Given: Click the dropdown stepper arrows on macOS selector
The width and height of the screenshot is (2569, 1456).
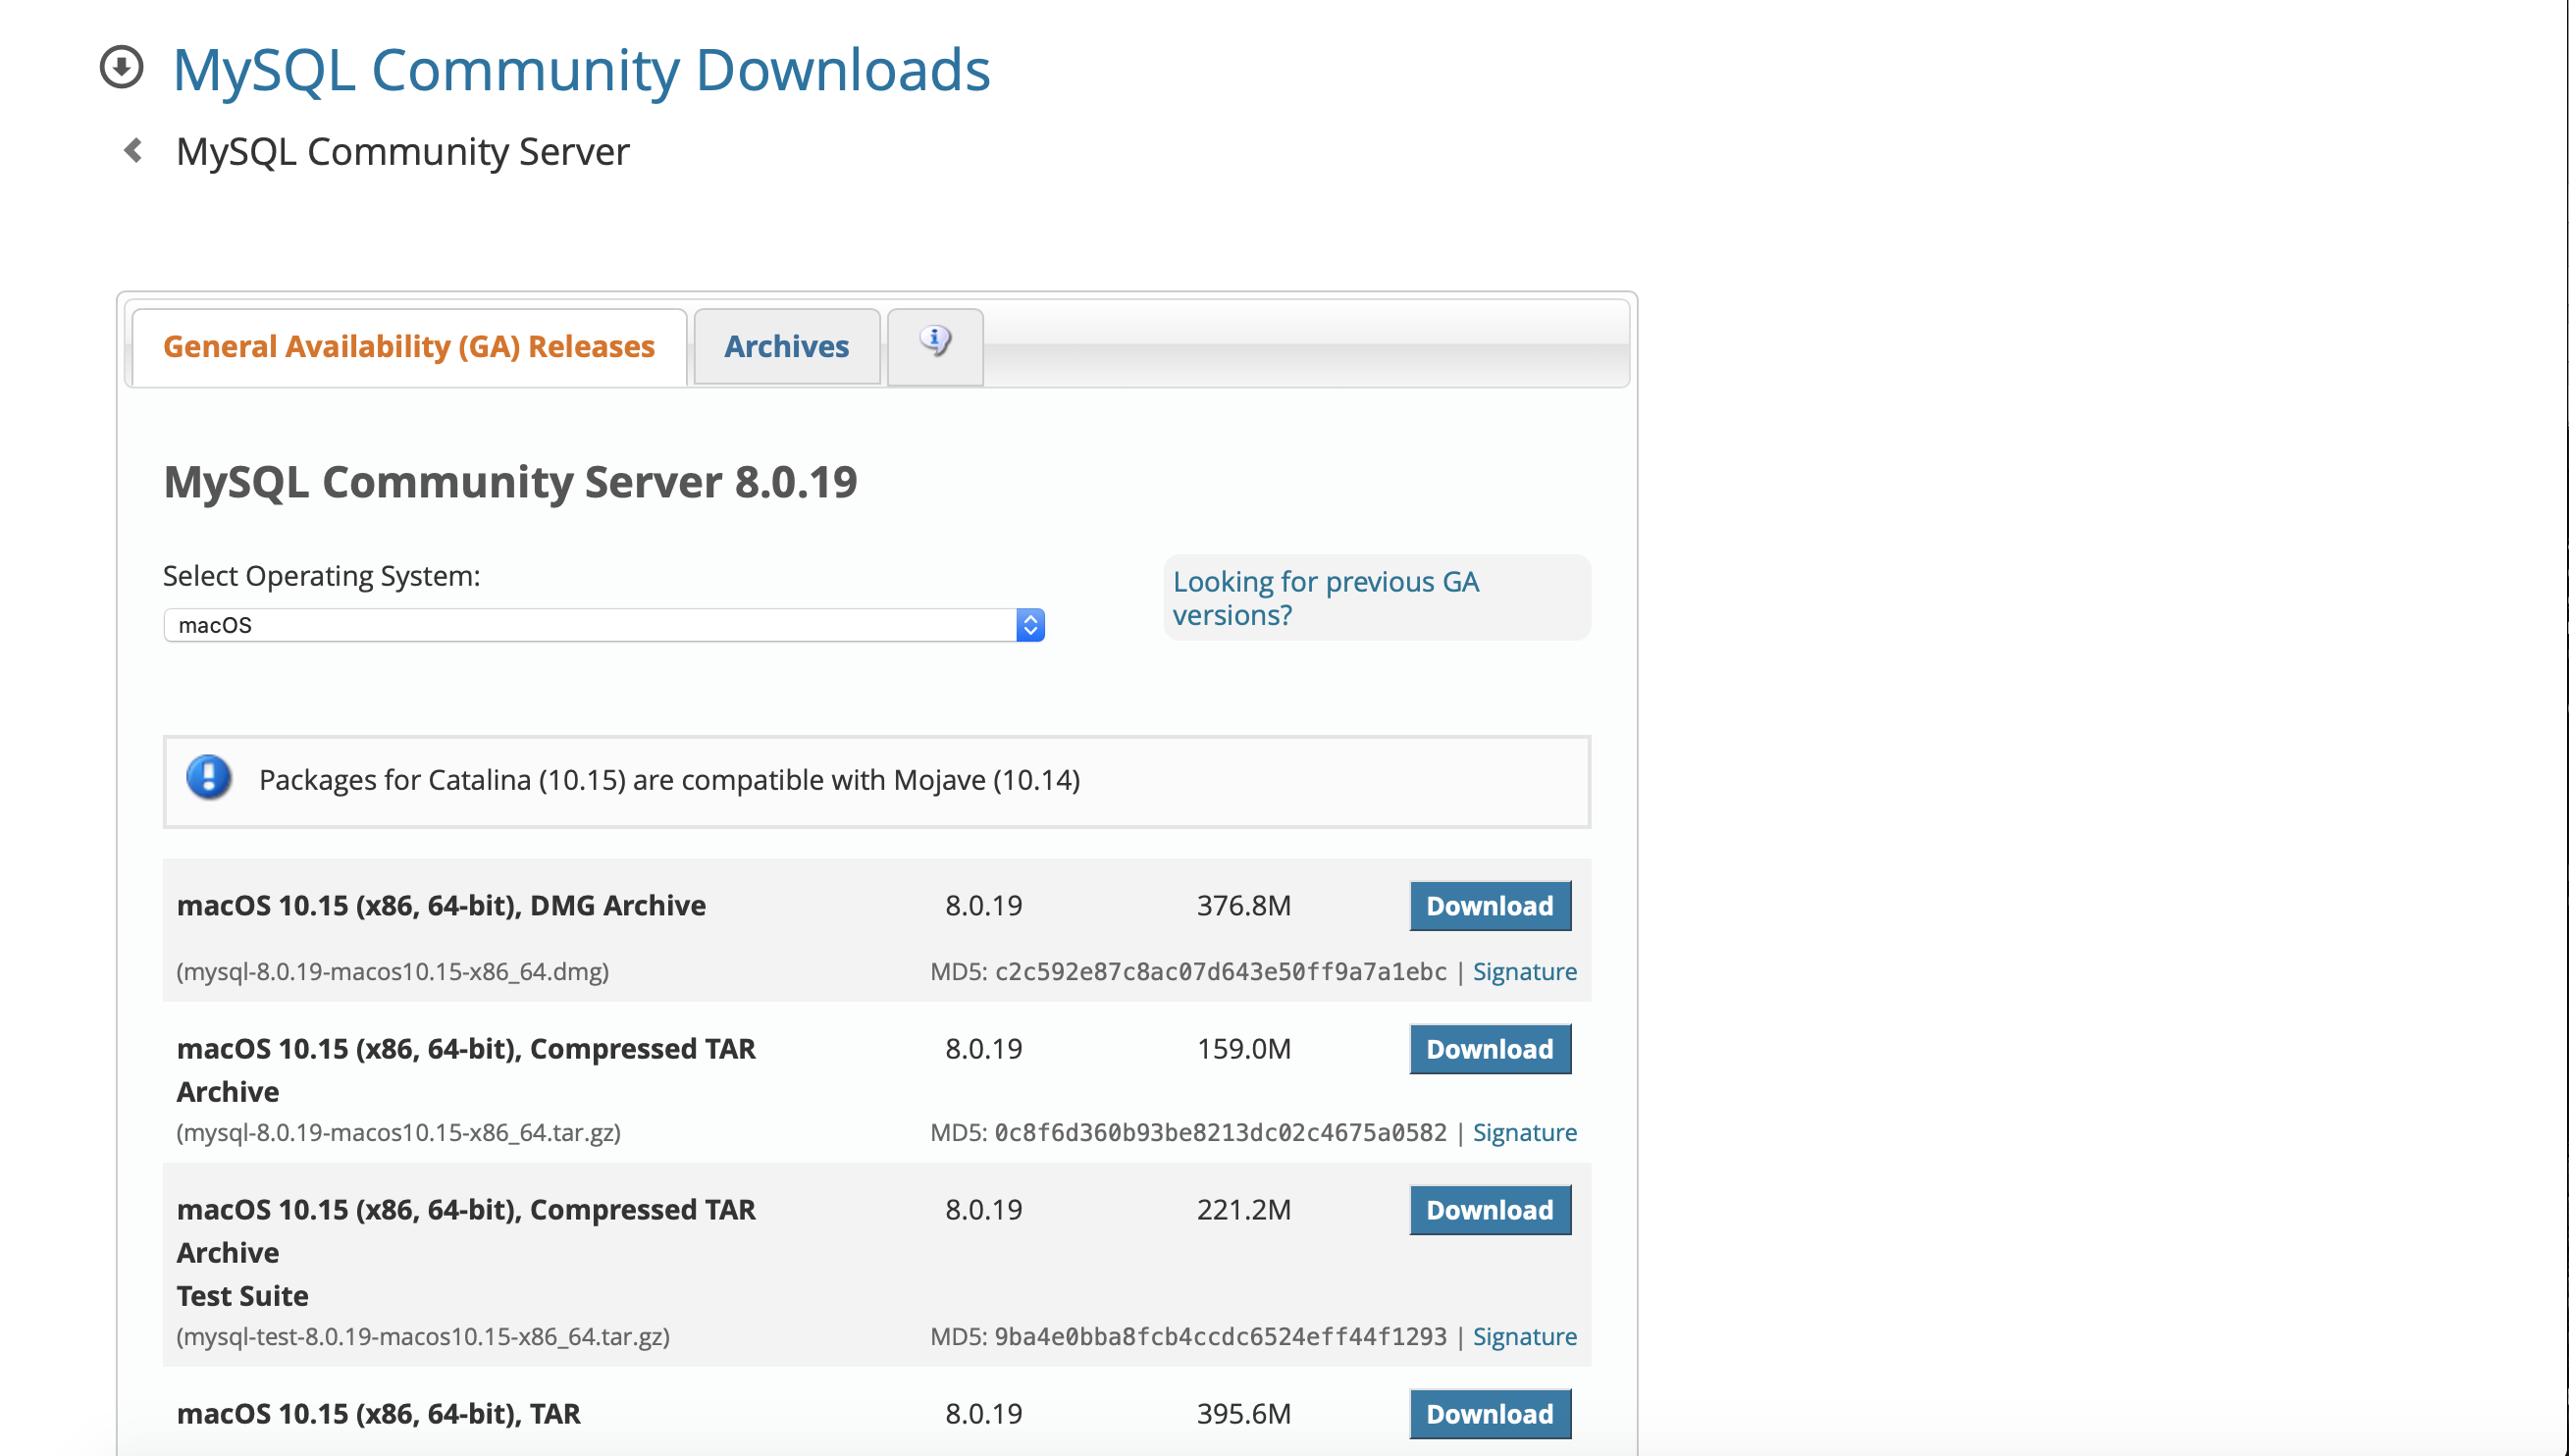Looking at the screenshot, I should click(x=1030, y=625).
